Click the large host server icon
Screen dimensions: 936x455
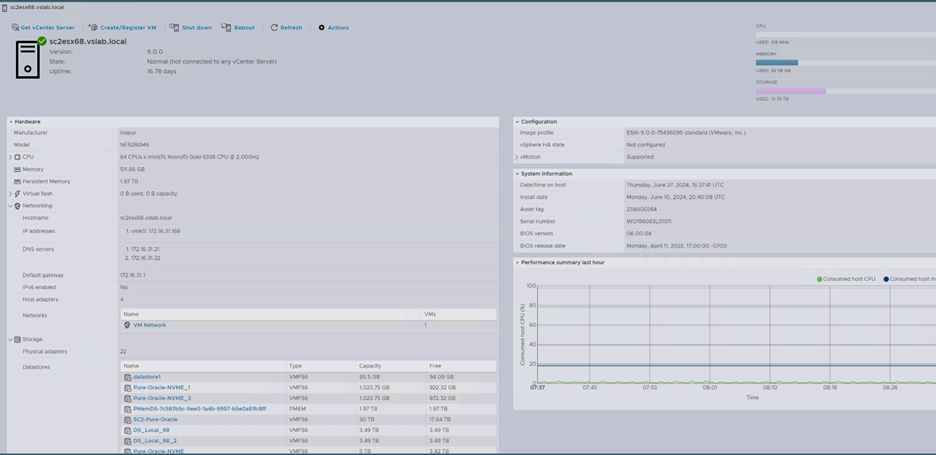click(28, 59)
